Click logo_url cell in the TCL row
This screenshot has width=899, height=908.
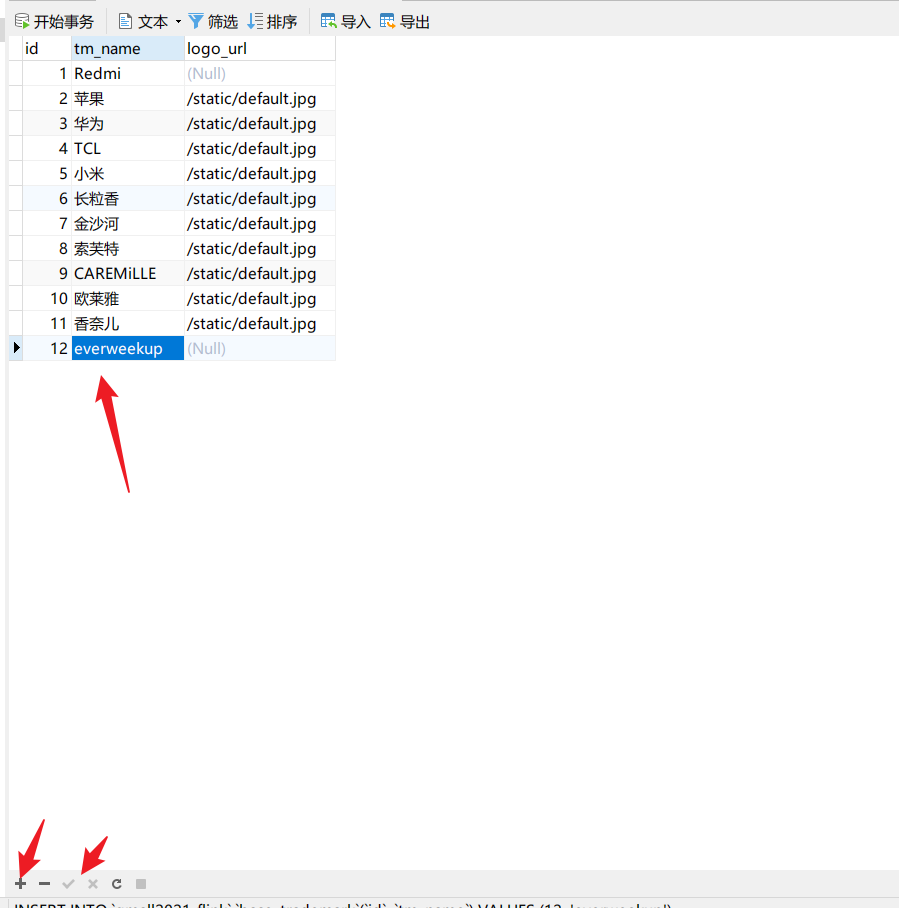260,148
